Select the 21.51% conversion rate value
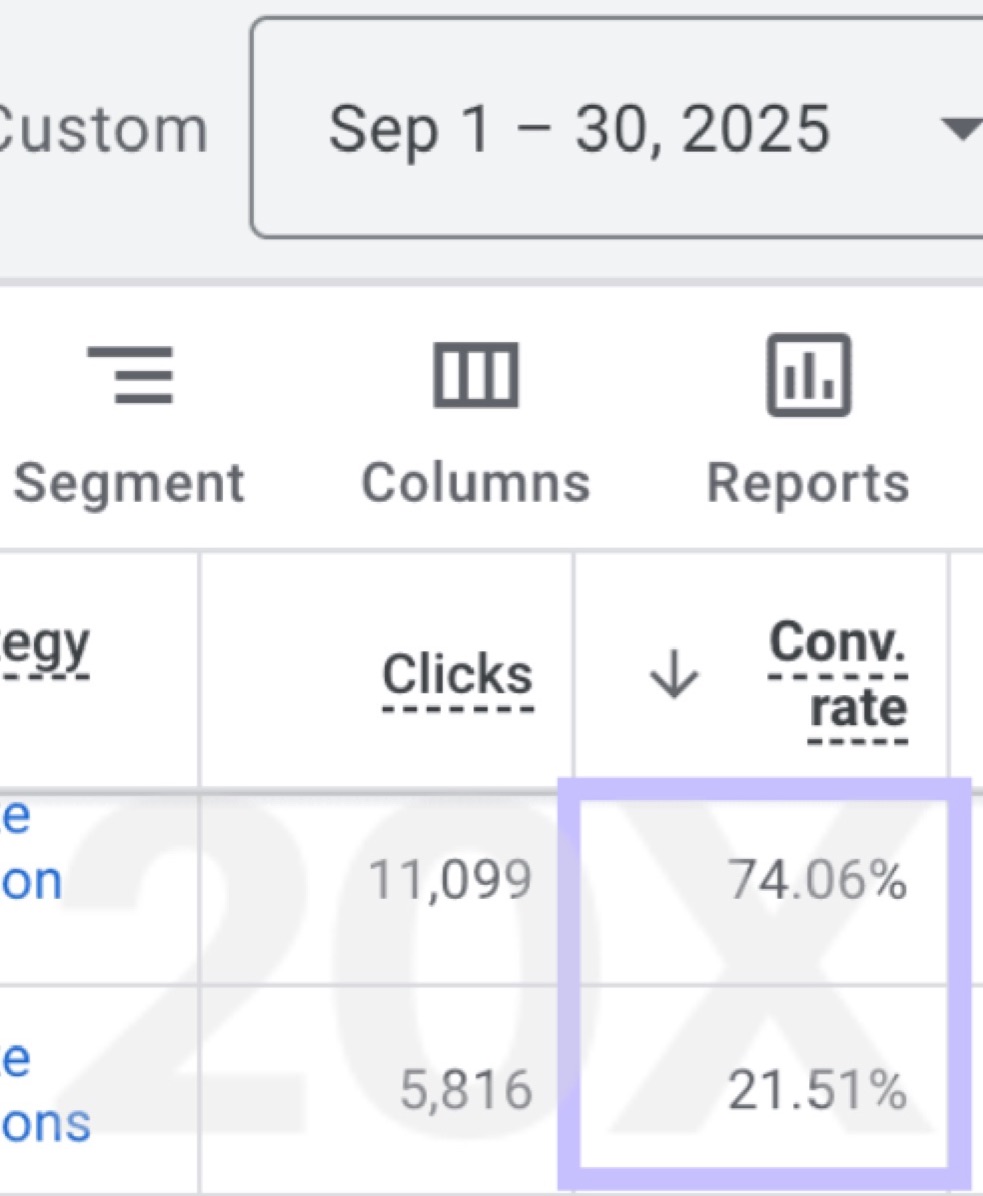Viewport: 983px width, 1196px height. click(817, 1090)
